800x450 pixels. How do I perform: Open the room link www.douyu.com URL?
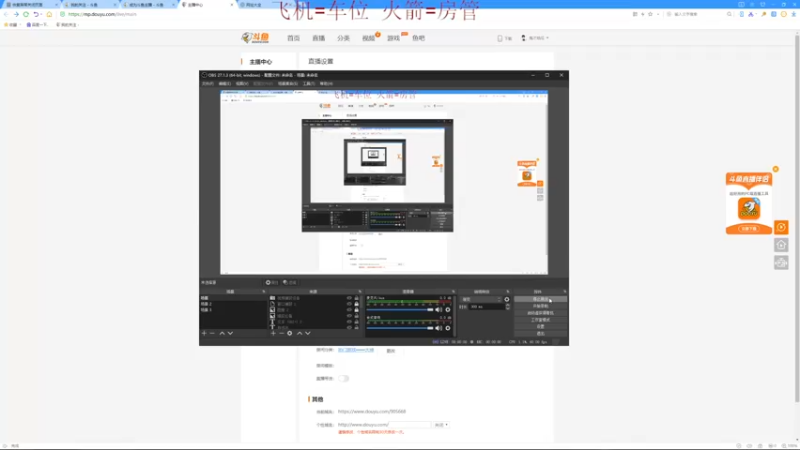tap(372, 411)
